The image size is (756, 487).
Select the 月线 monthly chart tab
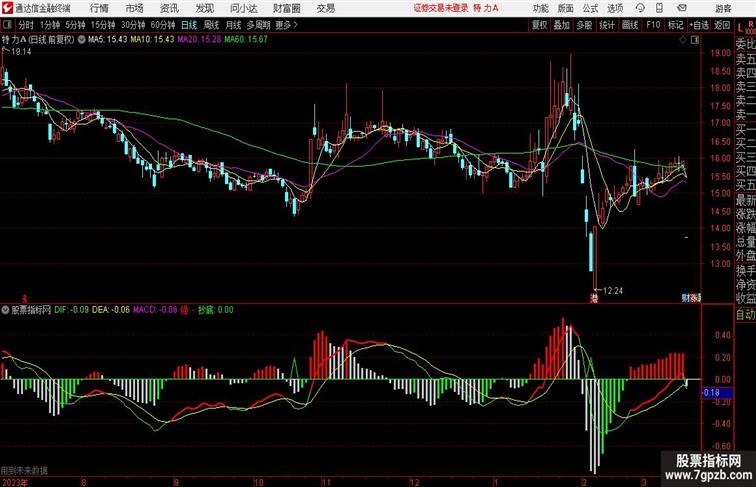coord(233,25)
